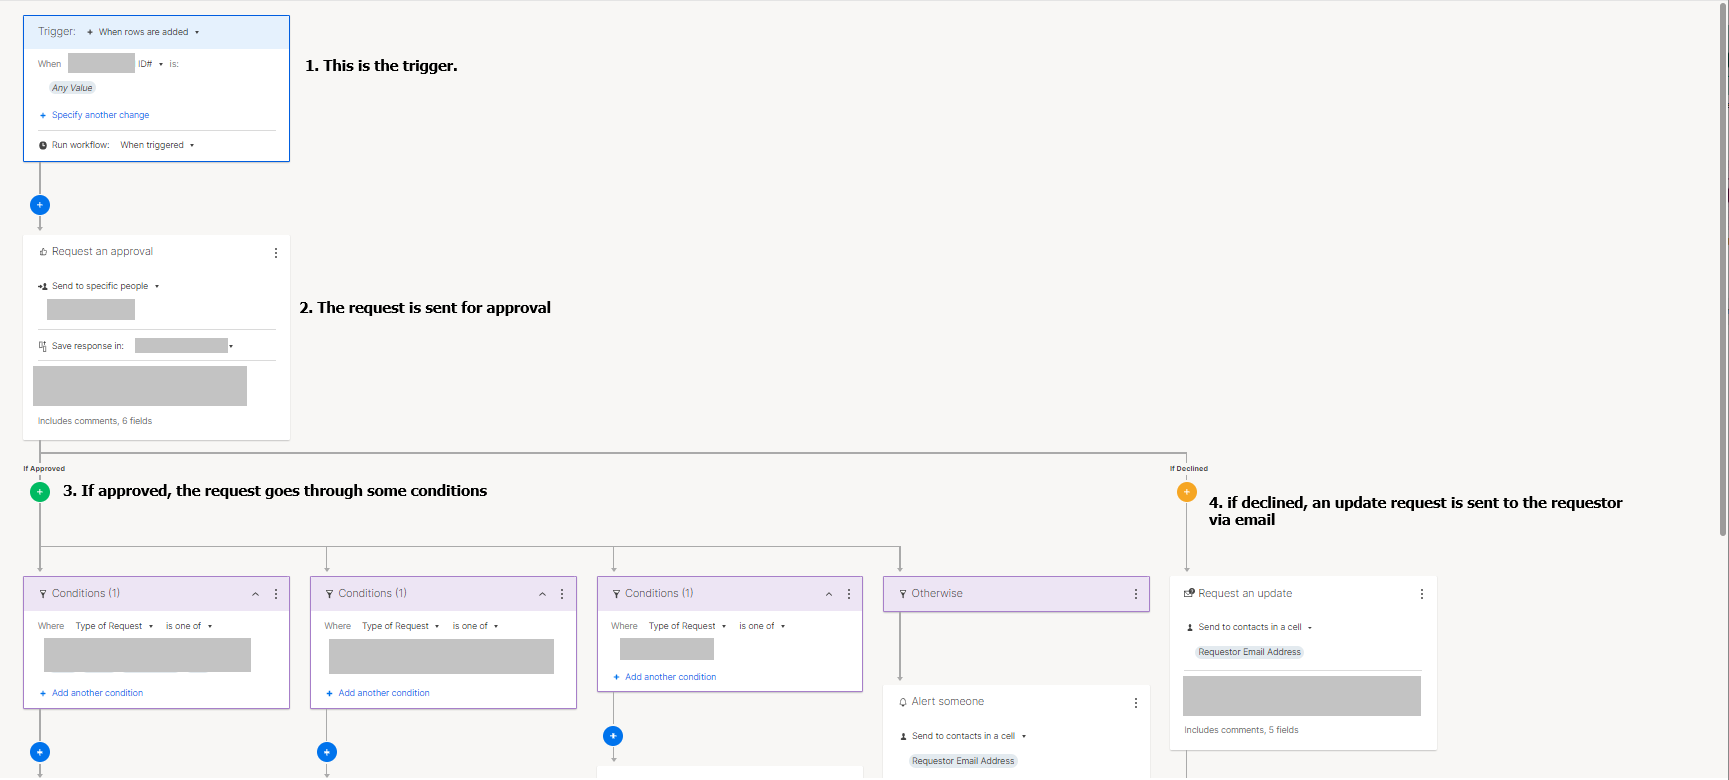
Task: Click Specify another change link
Action: click(x=100, y=115)
